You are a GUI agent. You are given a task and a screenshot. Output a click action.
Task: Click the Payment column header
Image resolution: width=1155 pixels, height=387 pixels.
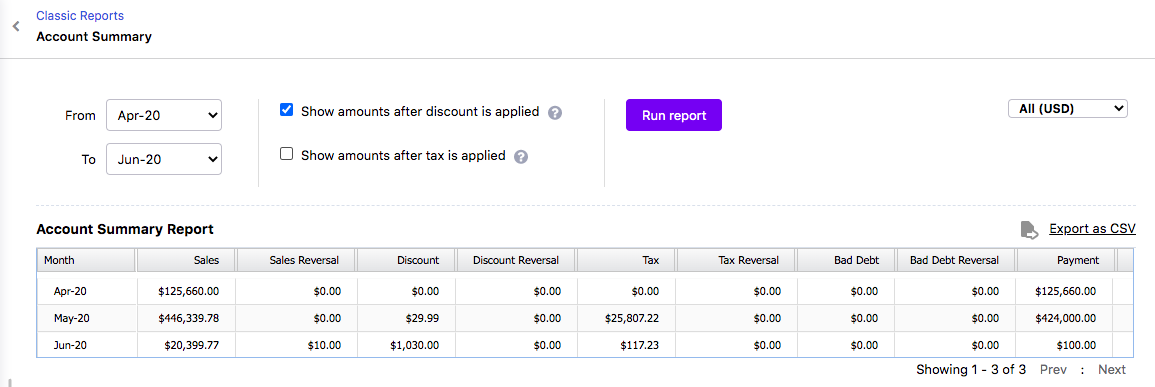pos(1067,260)
